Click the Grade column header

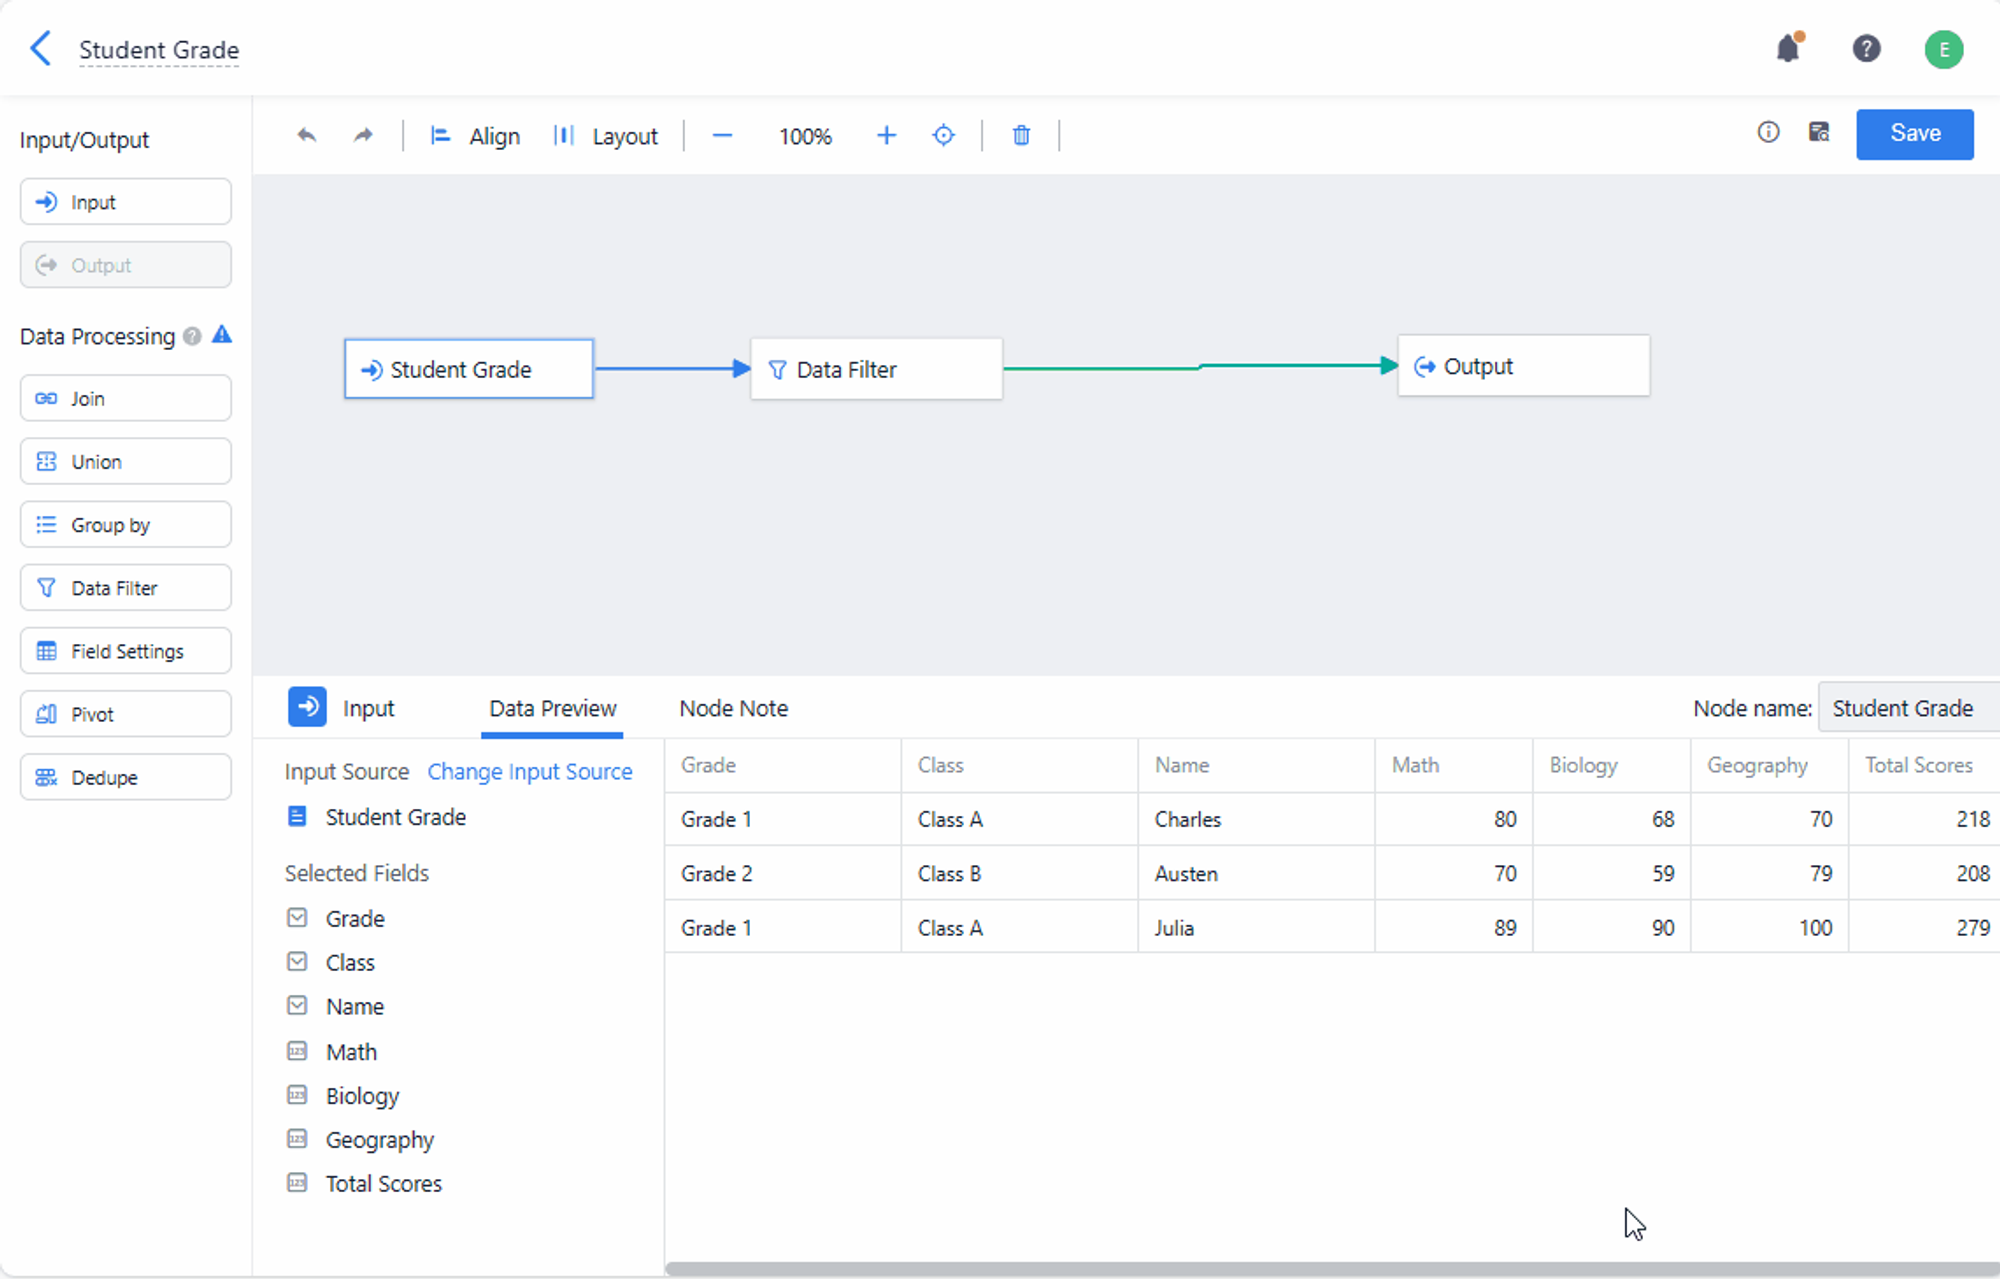783,765
